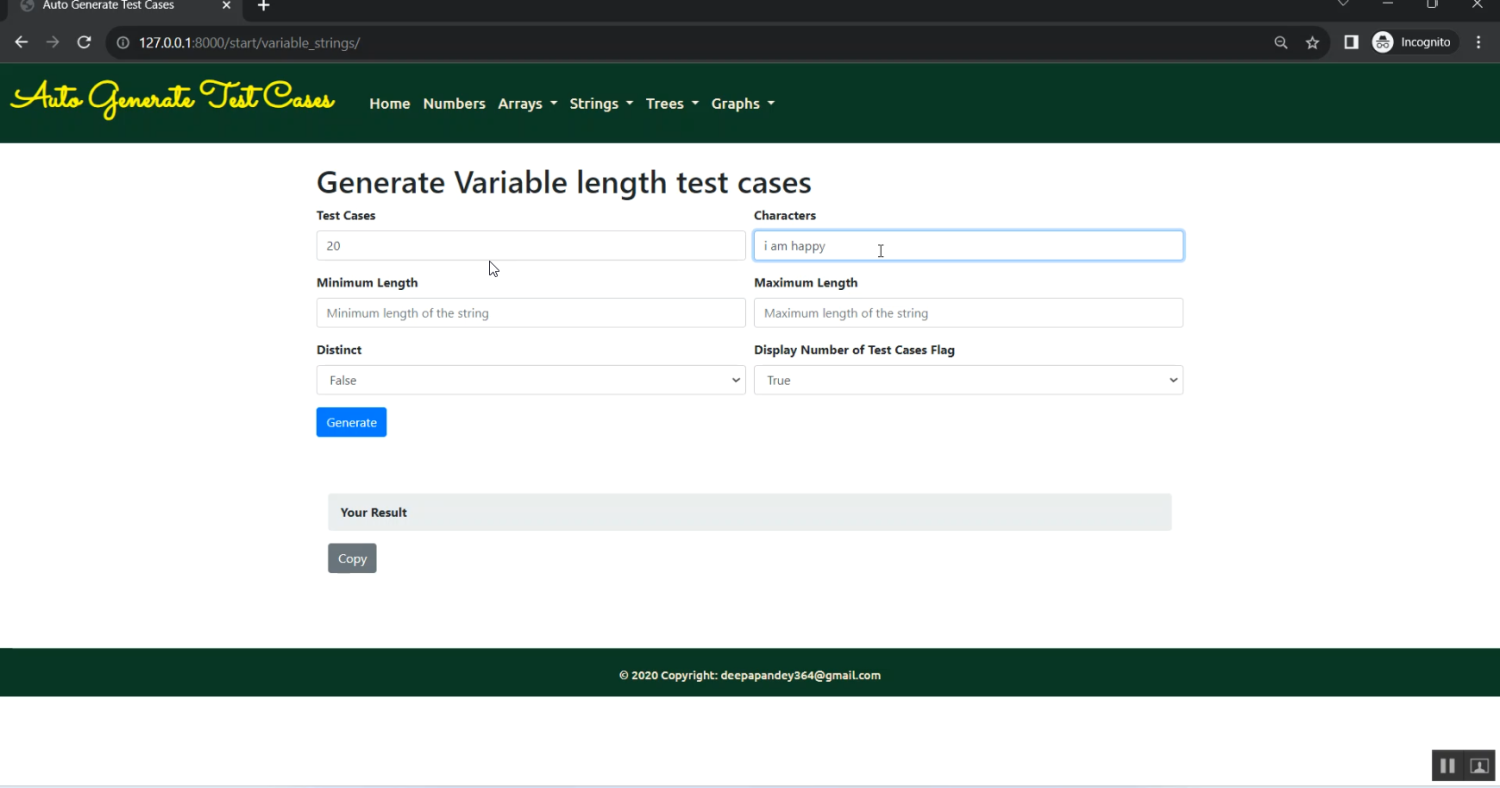1500x788 pixels.
Task: Open Display Number of Test Cases Flag dropdown
Action: click(967, 380)
